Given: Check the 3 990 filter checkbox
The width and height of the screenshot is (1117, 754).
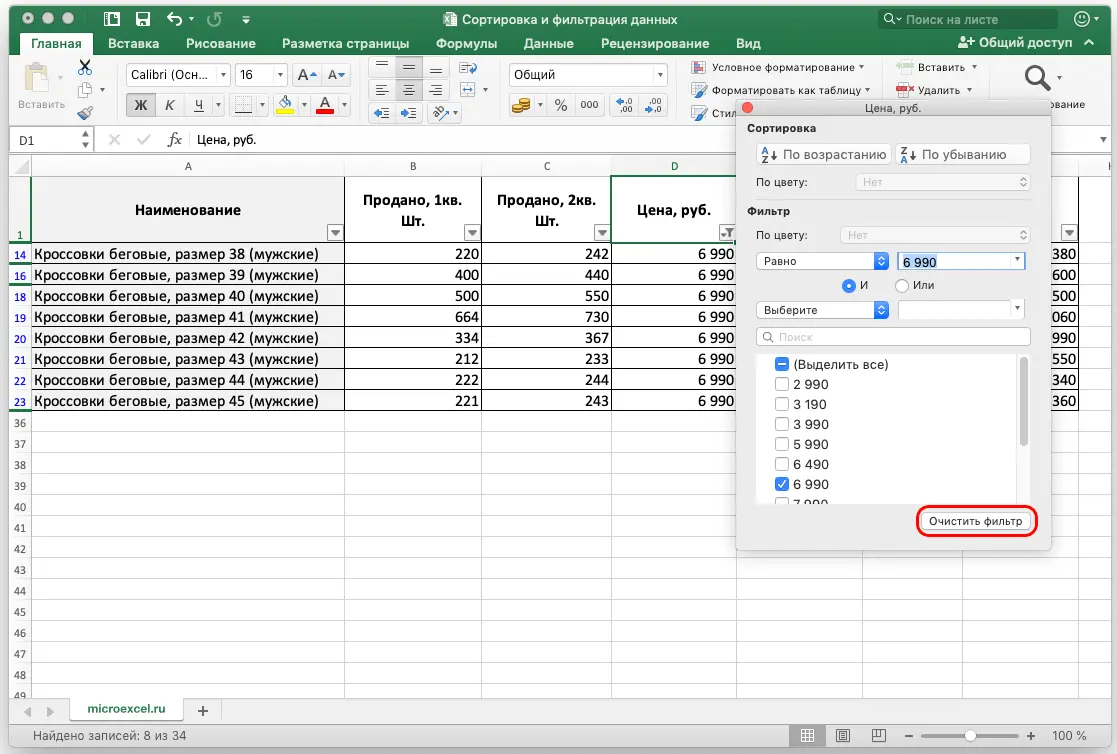Looking at the screenshot, I should click(x=781, y=424).
